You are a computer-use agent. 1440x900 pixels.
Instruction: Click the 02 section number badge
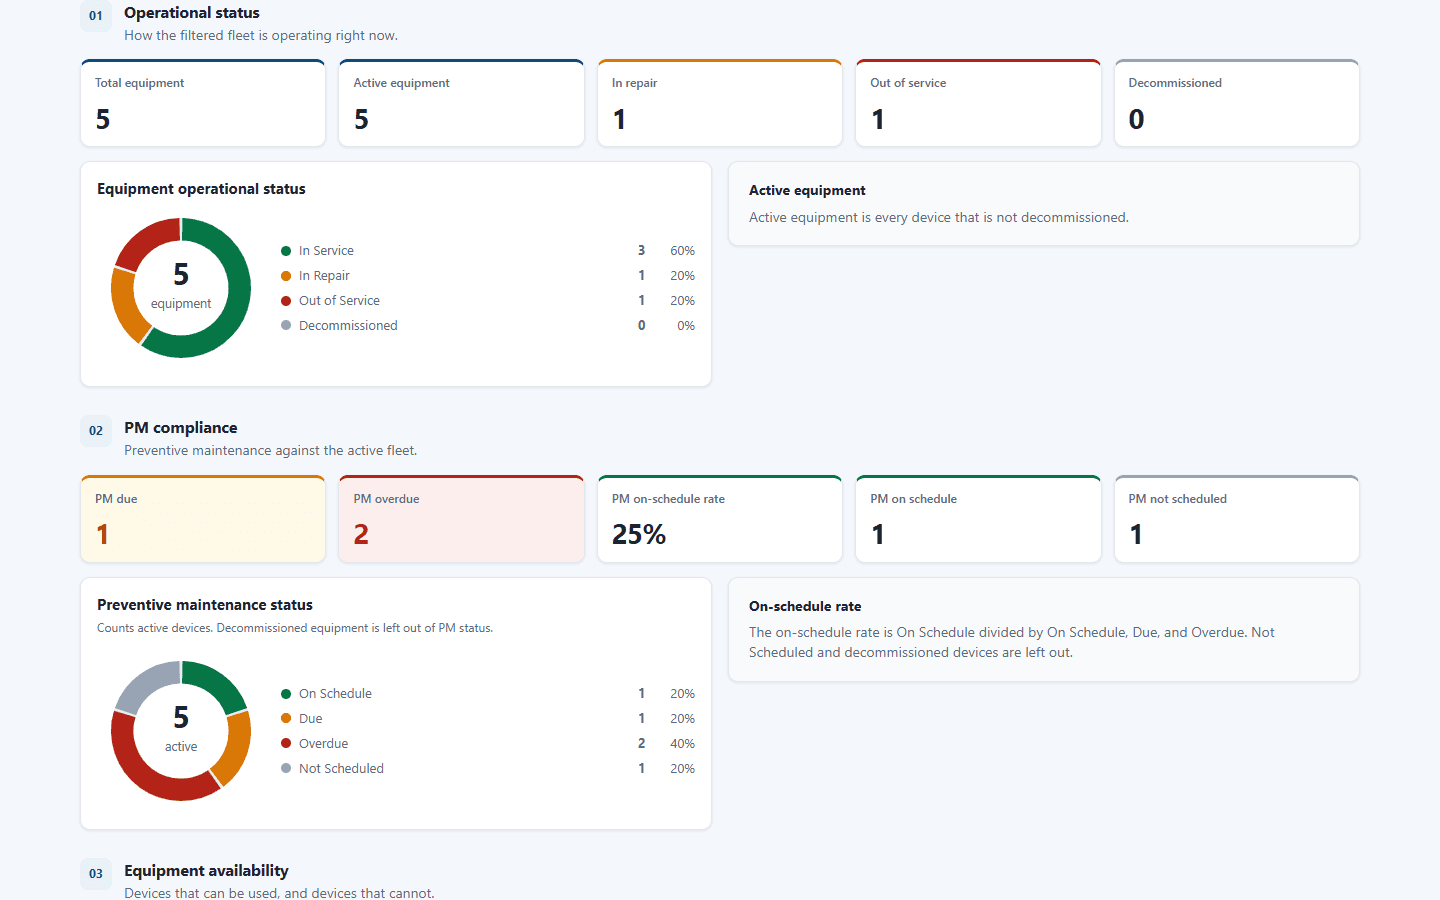96,431
